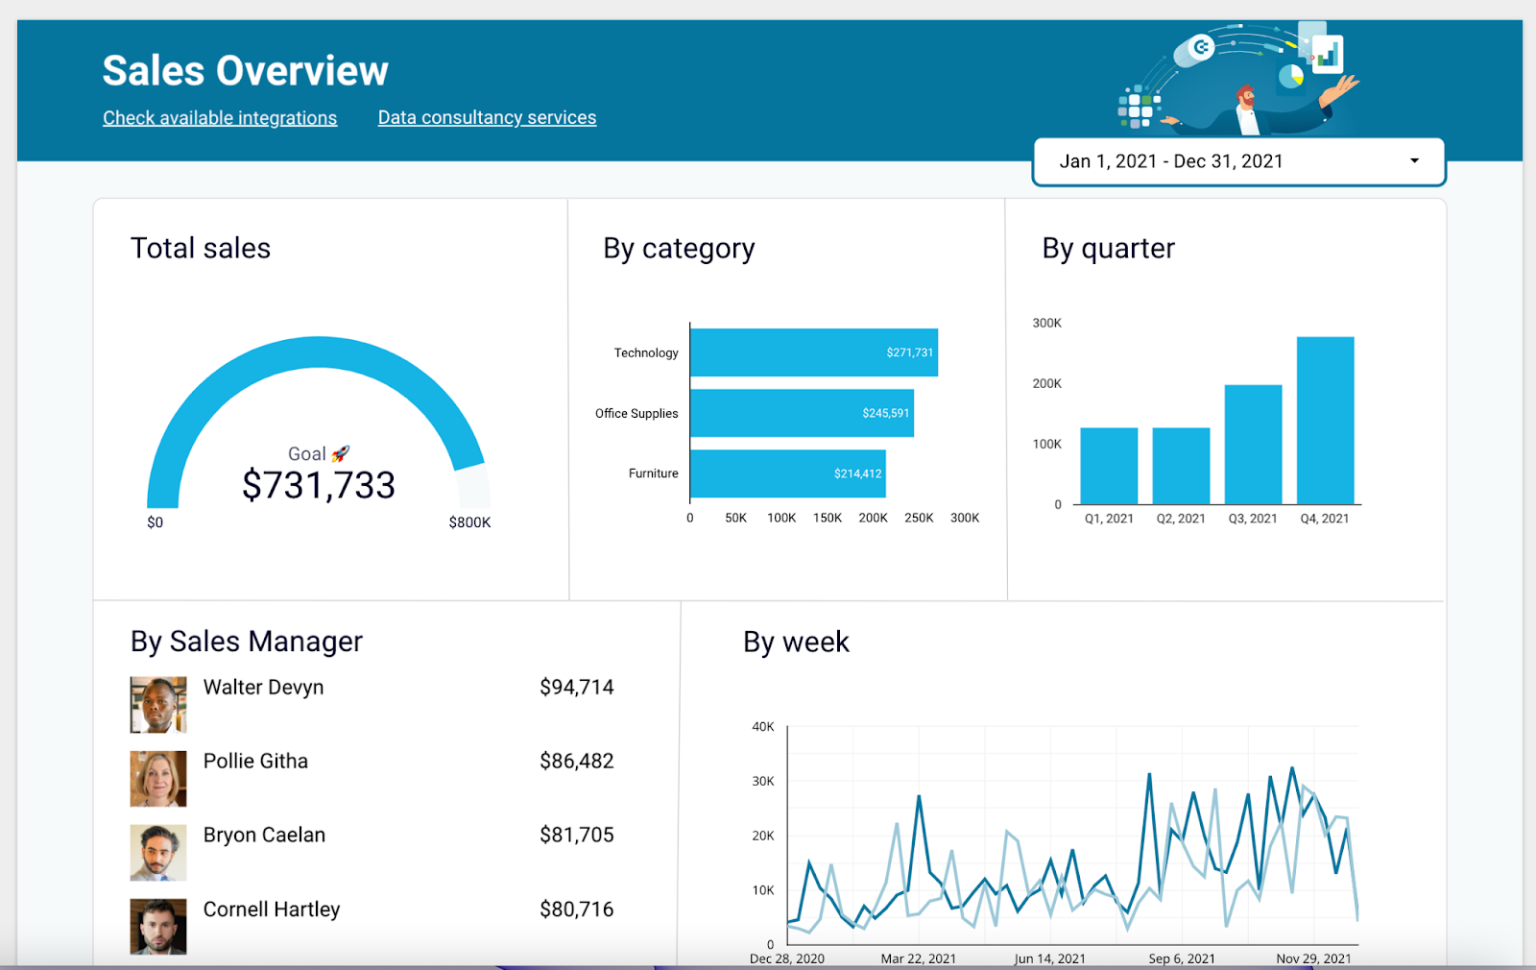The image size is (1536, 970).
Task: Select the Furniture bar
Action: click(786, 473)
